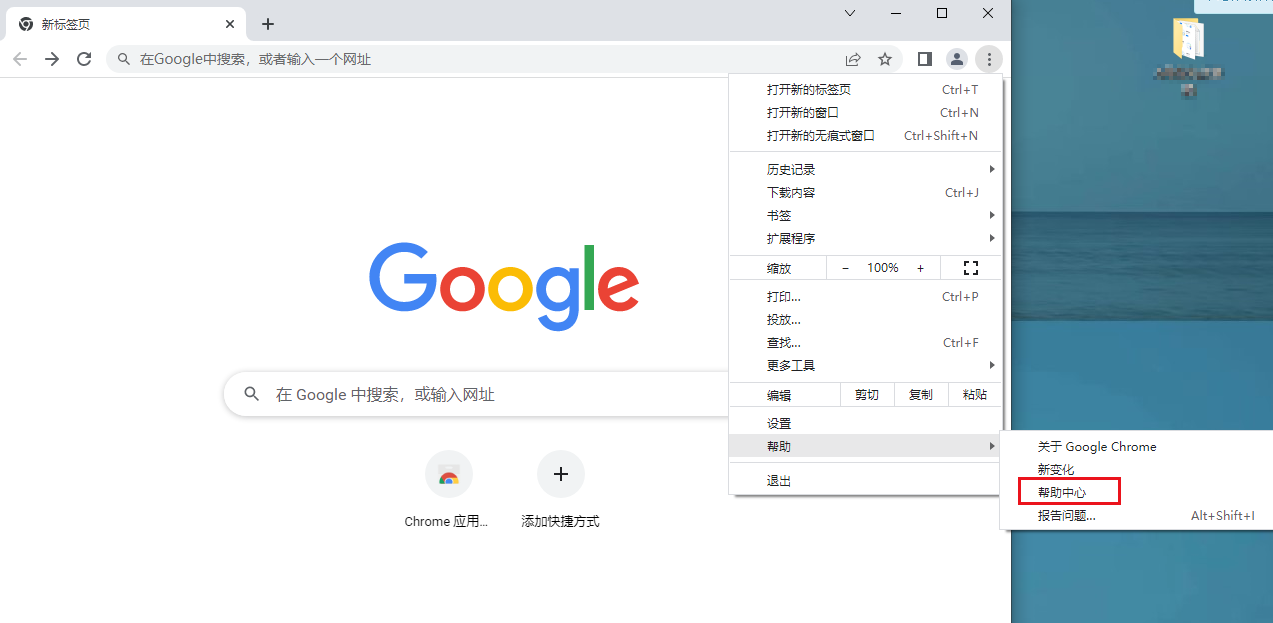Open 帮助中心 in help submenu

click(1136, 492)
